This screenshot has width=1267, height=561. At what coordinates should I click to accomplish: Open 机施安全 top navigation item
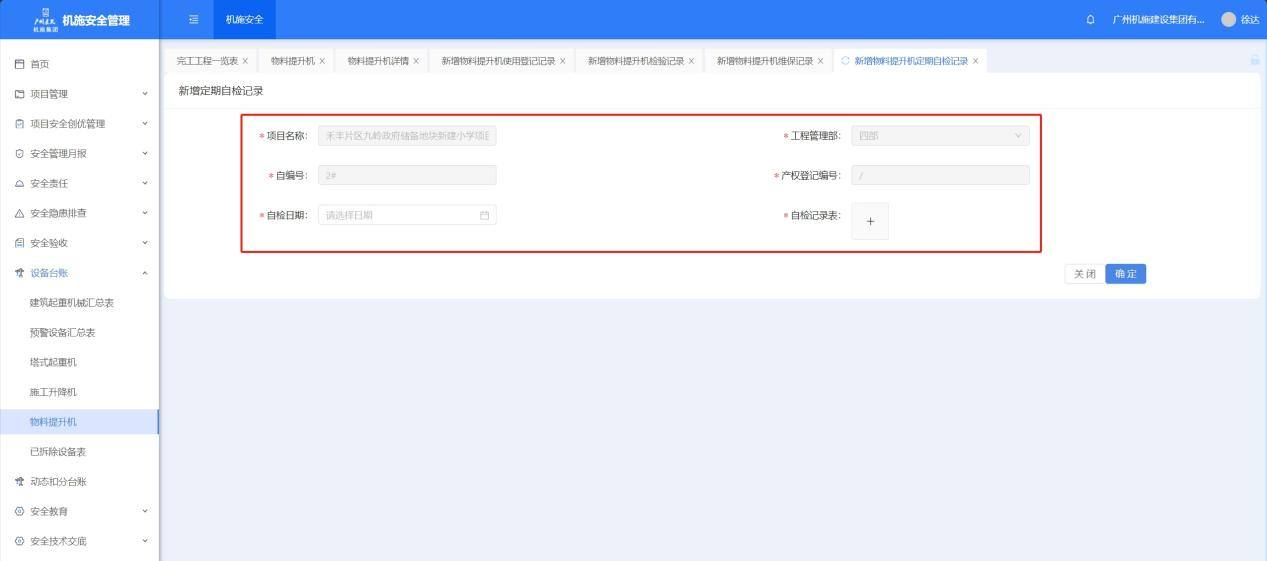click(244, 20)
